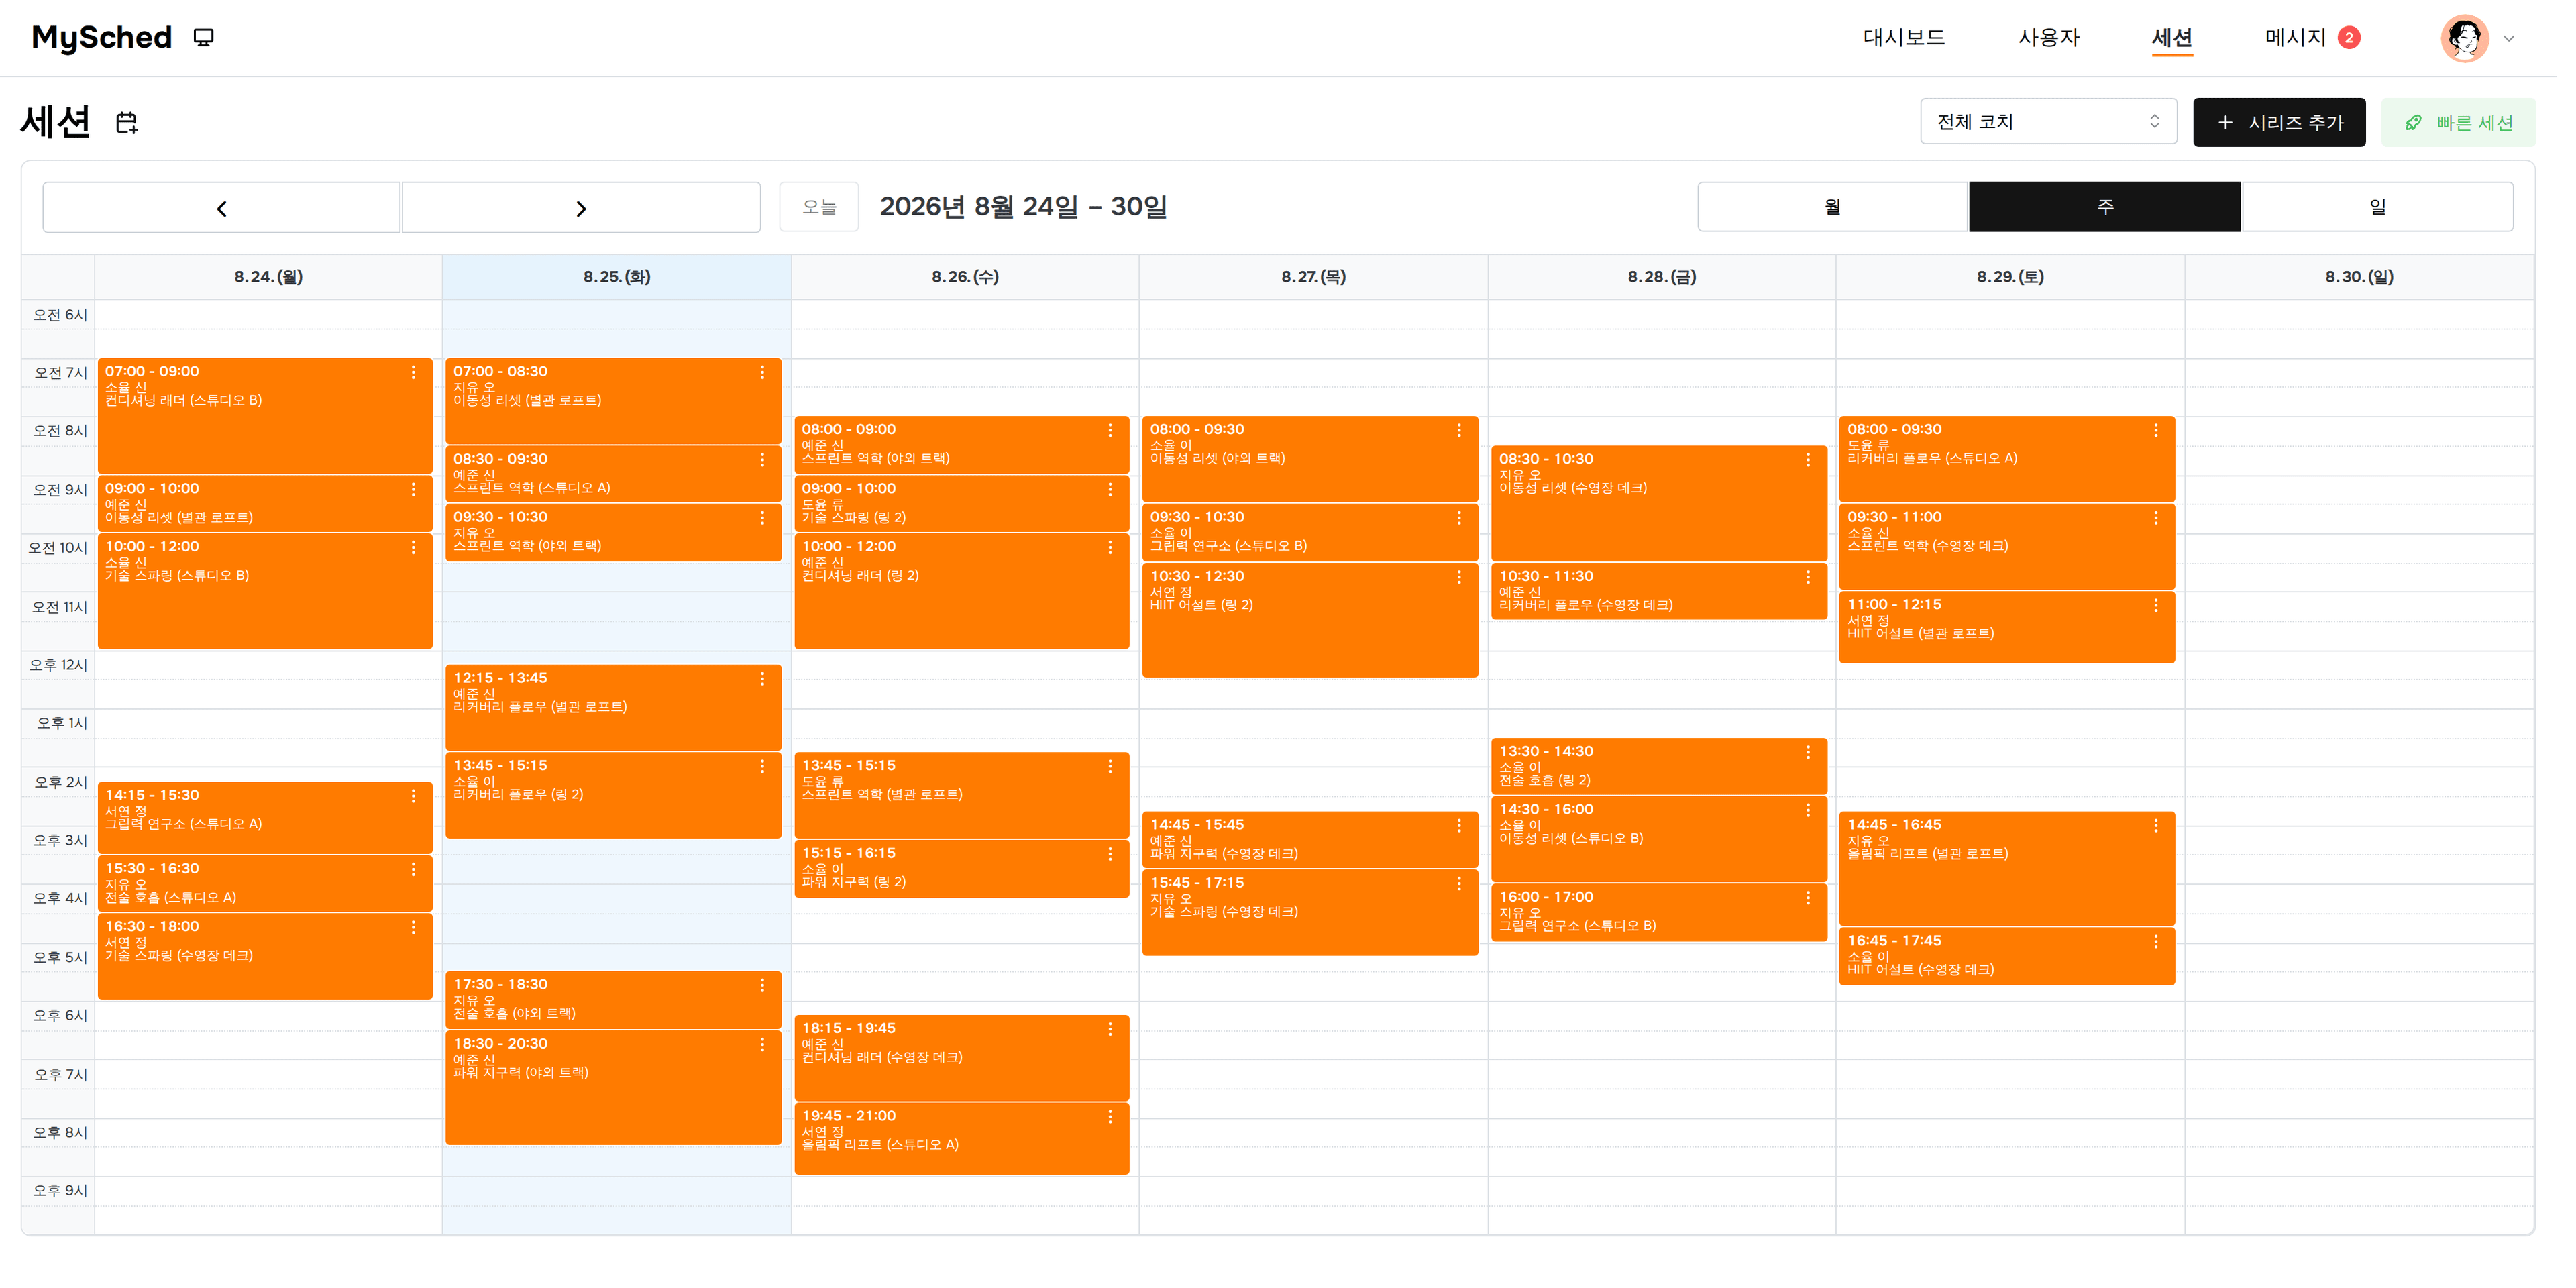Click the monitor icon next to MySched logo
The width and height of the screenshot is (2576, 1288).
(204, 38)
